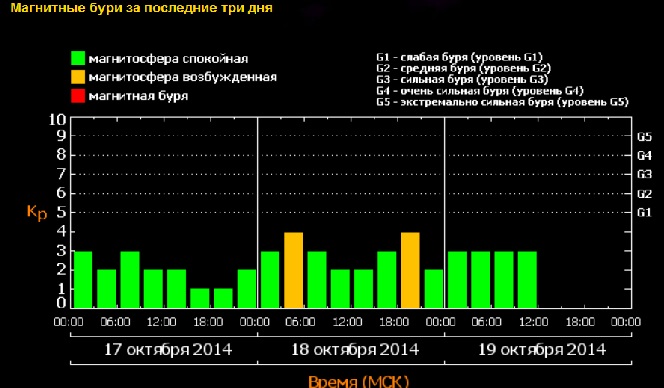Click the G3 storm level label on right axis
The image size is (664, 388).
644,174
